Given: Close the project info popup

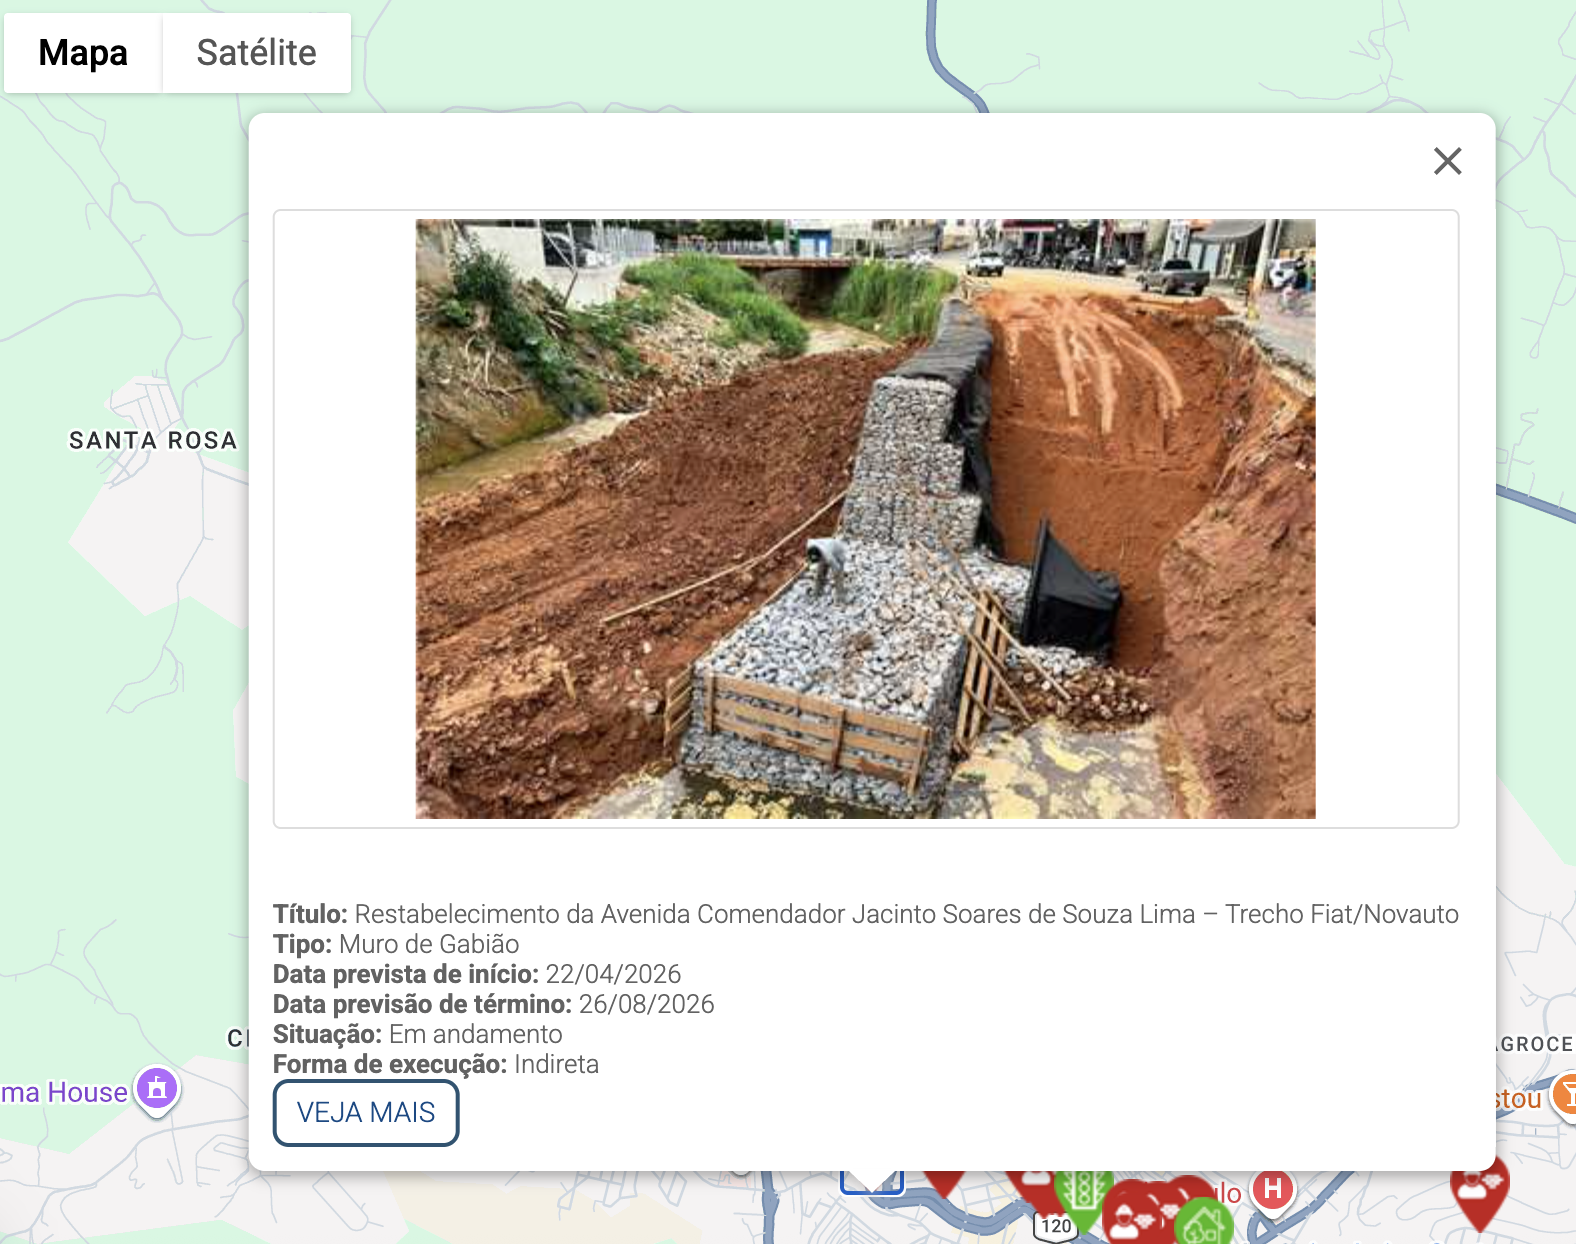Looking at the screenshot, I should 1447,161.
